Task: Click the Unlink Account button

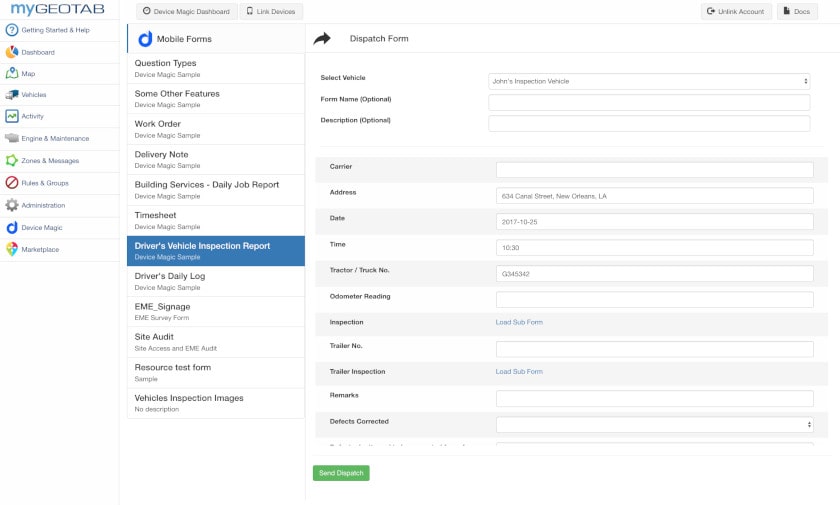Action: click(x=736, y=11)
